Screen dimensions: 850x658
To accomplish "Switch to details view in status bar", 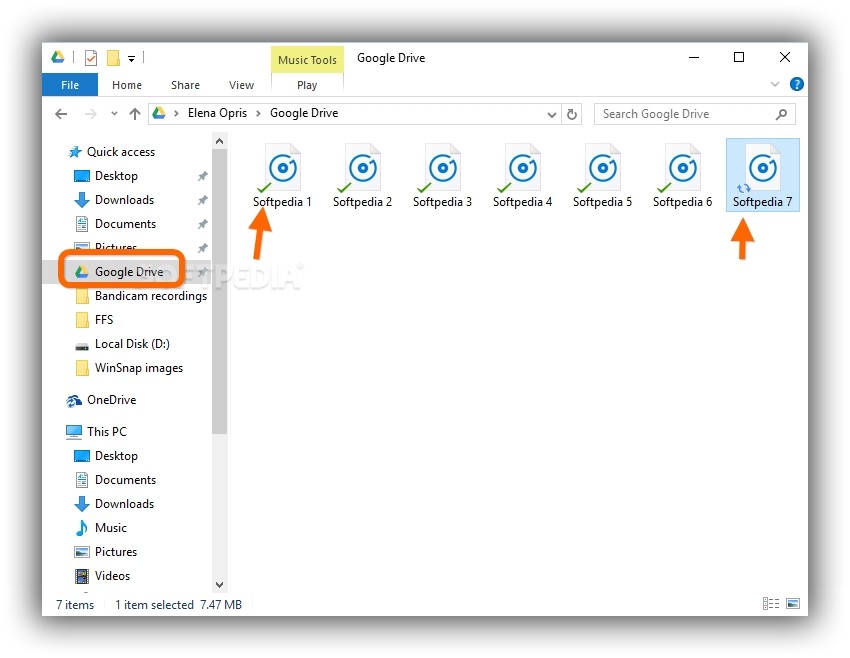I will click(770, 603).
